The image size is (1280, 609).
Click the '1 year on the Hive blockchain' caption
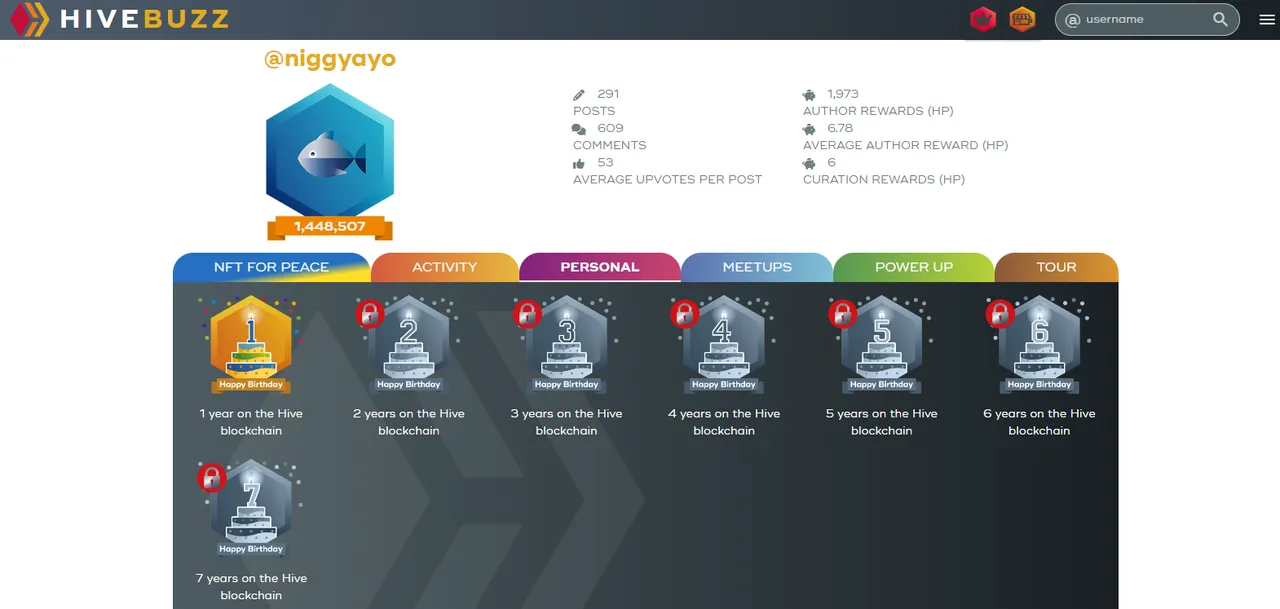[x=251, y=422]
